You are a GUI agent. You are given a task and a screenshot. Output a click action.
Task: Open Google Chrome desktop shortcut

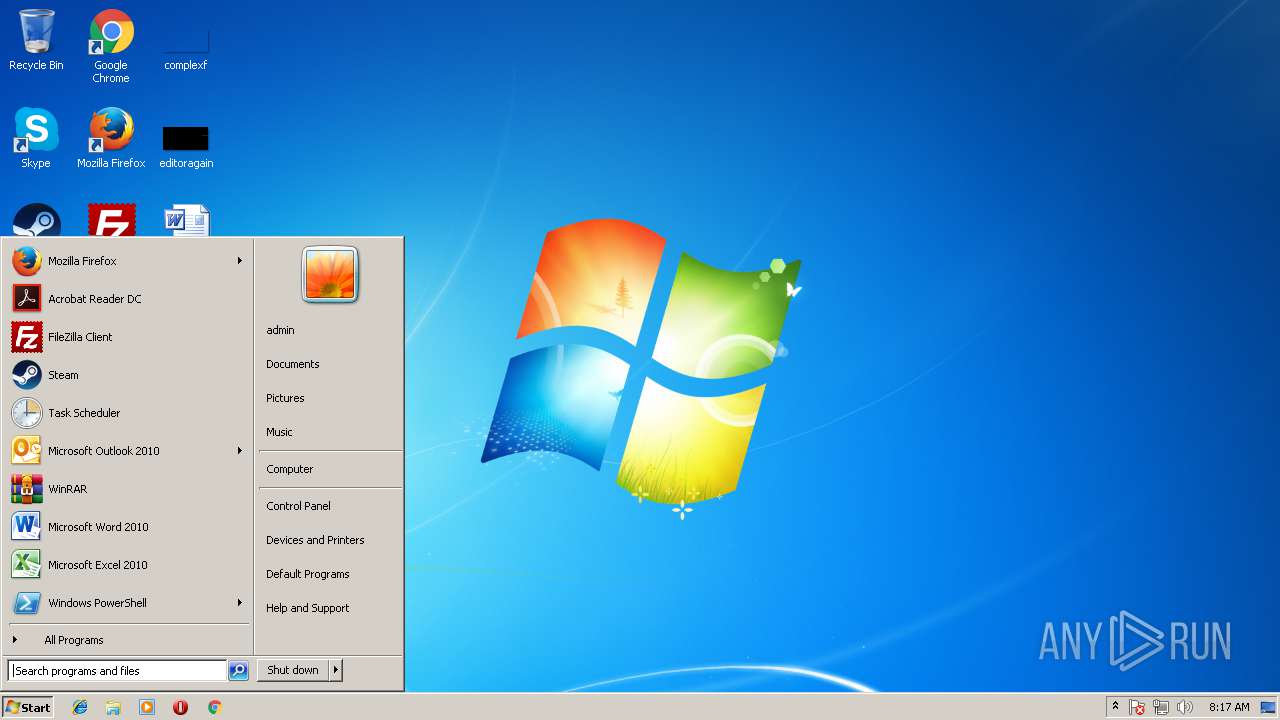(x=111, y=46)
